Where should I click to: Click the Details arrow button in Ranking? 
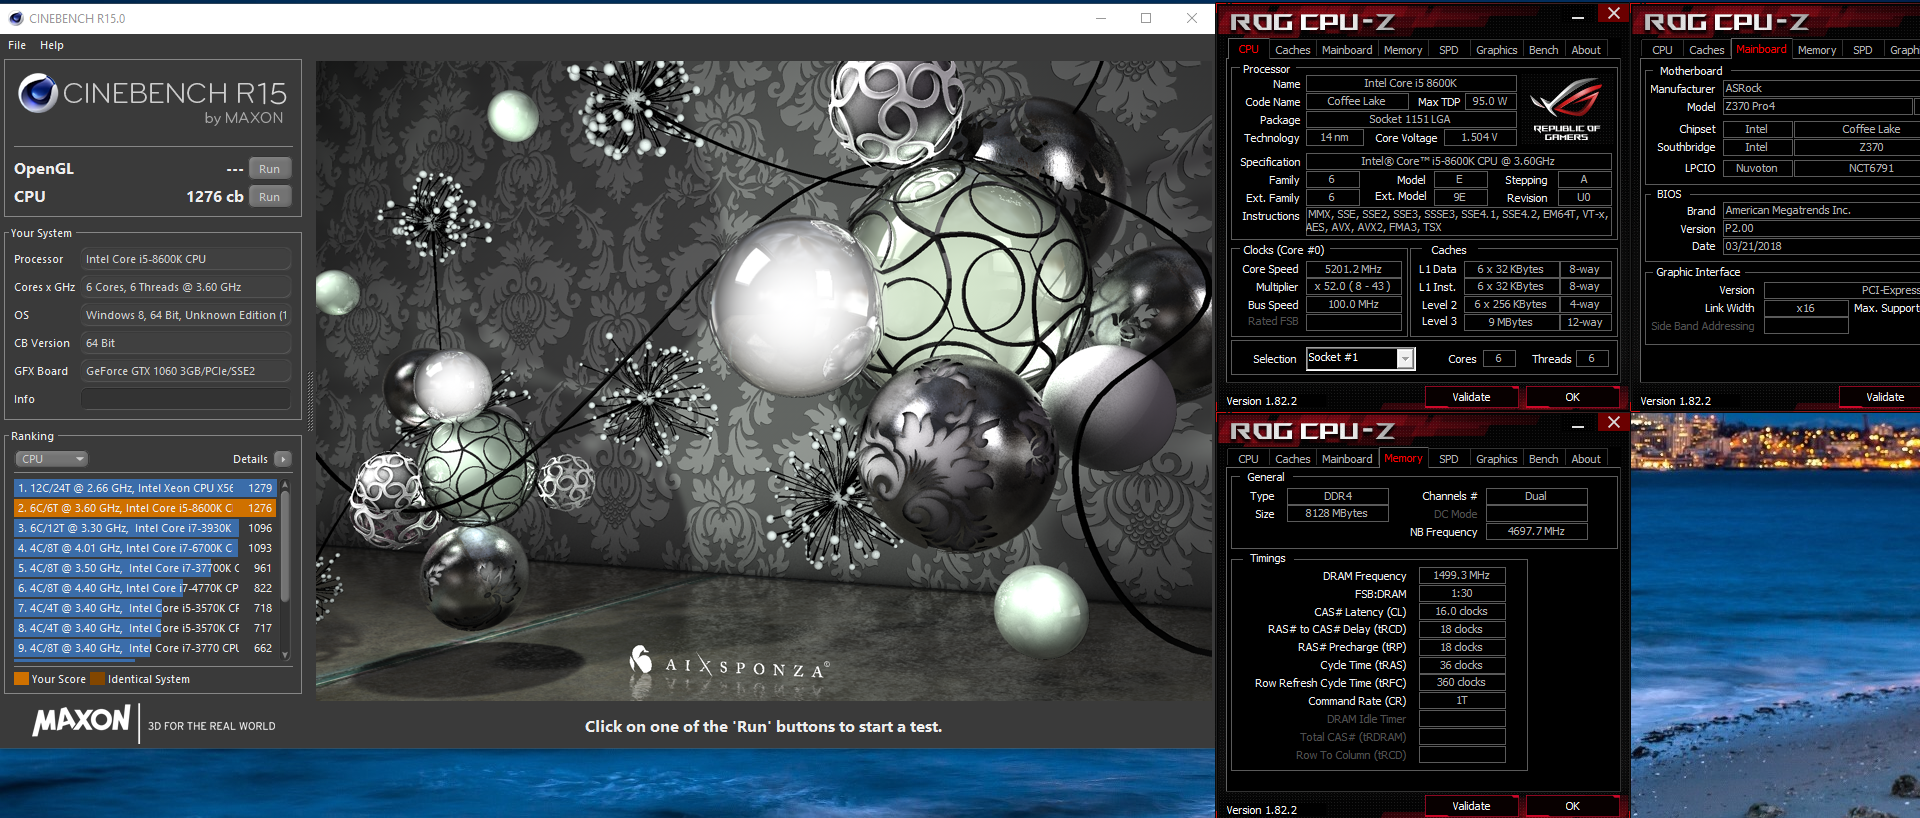pos(283,459)
